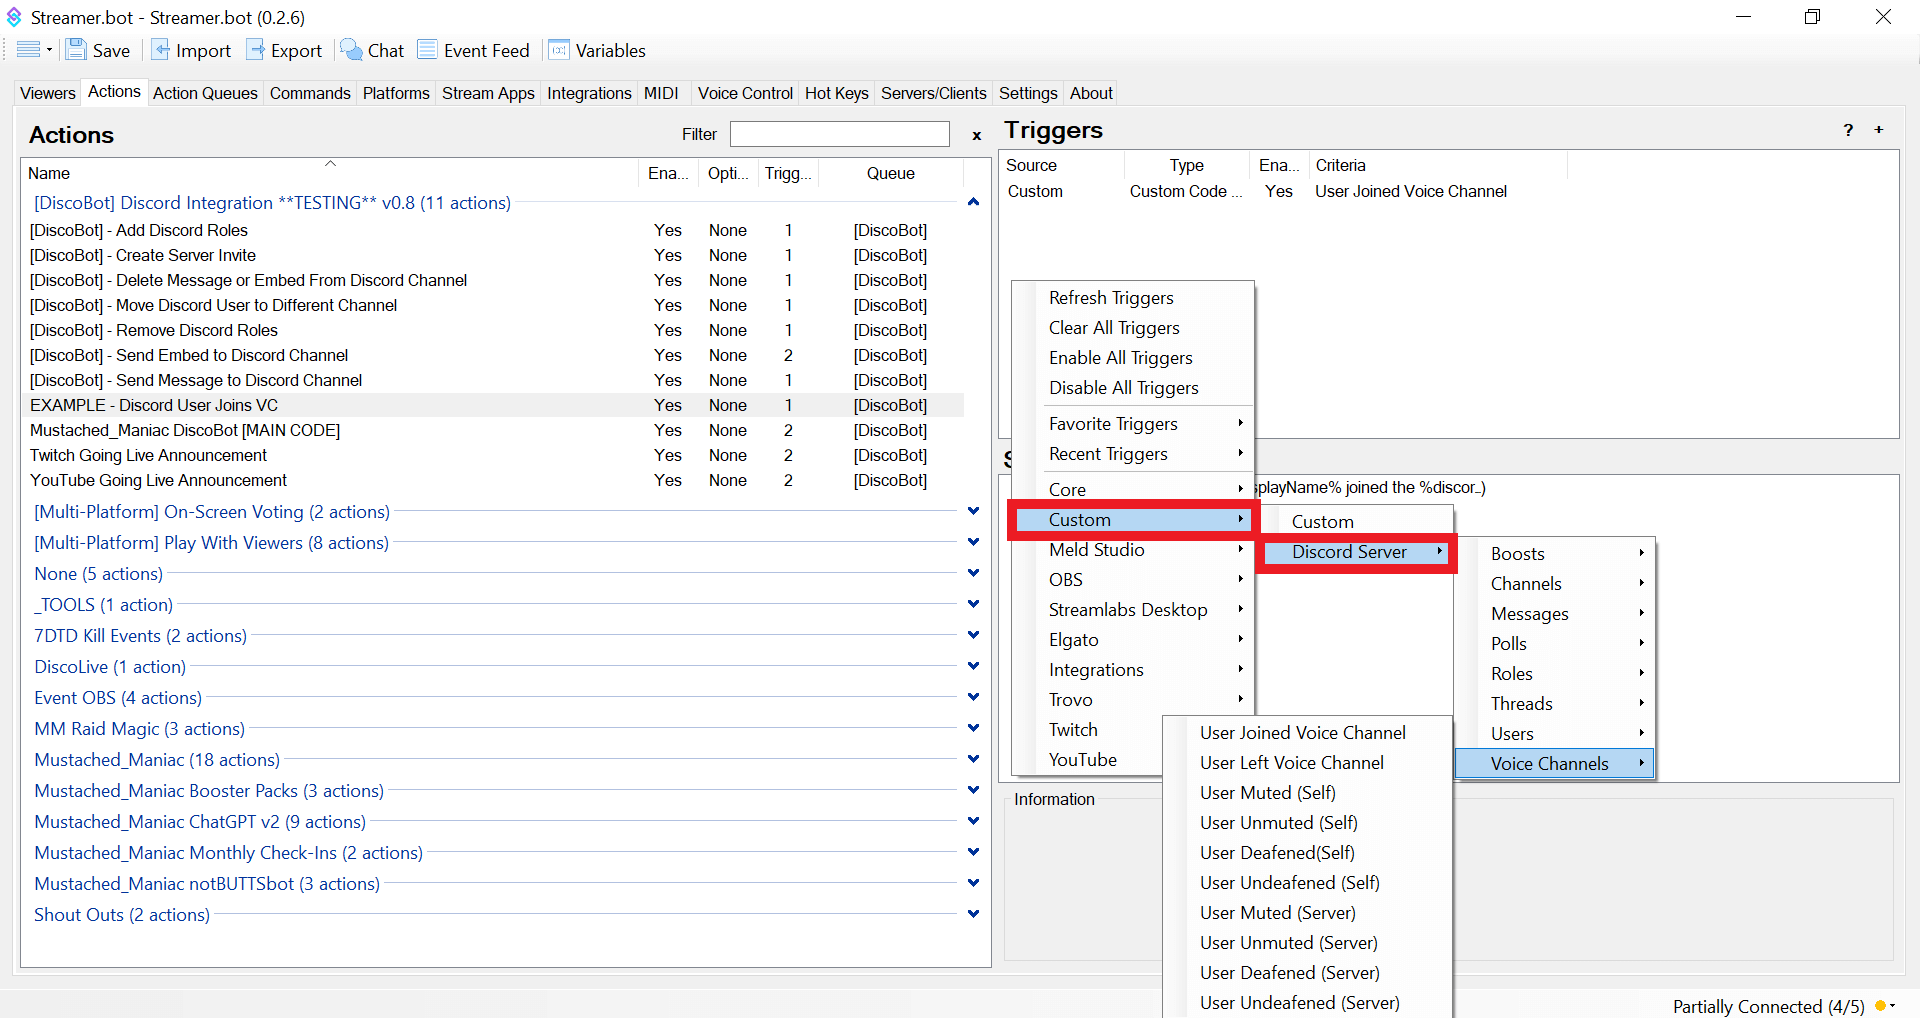Expand the None (5 actions) group
The image size is (1920, 1018).
tap(973, 573)
